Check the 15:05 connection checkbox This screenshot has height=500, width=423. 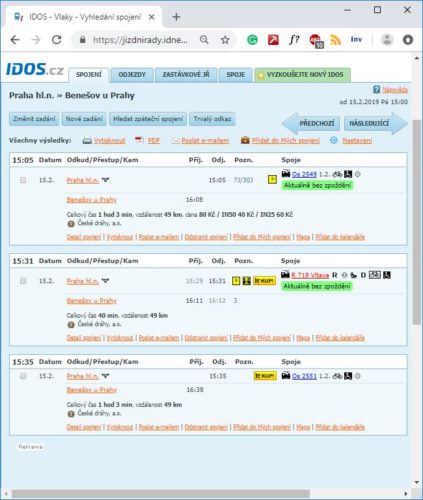23,180
